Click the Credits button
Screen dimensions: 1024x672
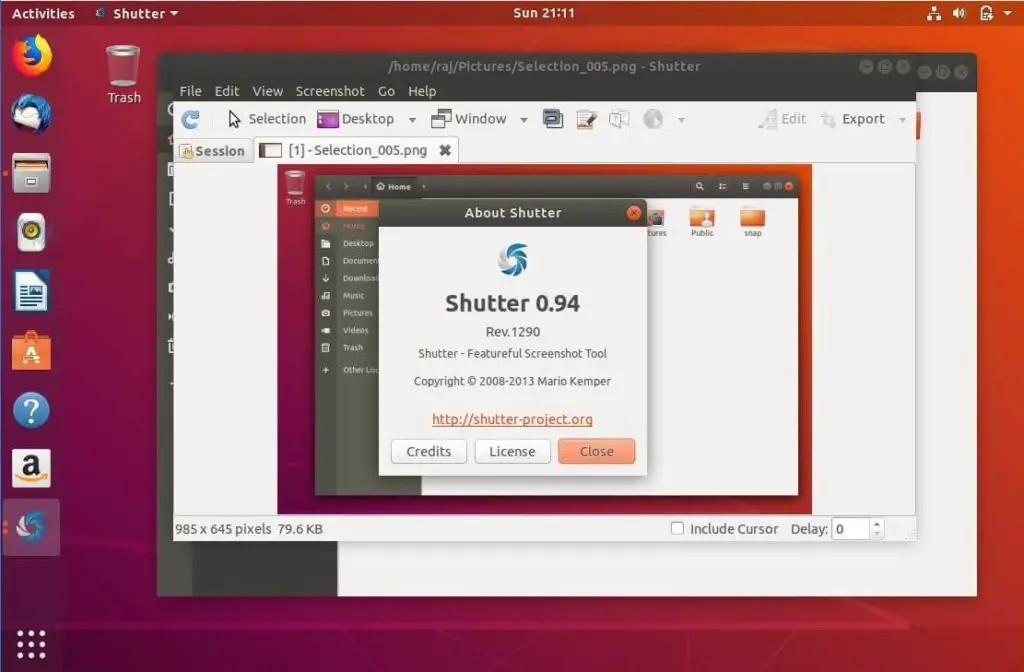pos(428,451)
